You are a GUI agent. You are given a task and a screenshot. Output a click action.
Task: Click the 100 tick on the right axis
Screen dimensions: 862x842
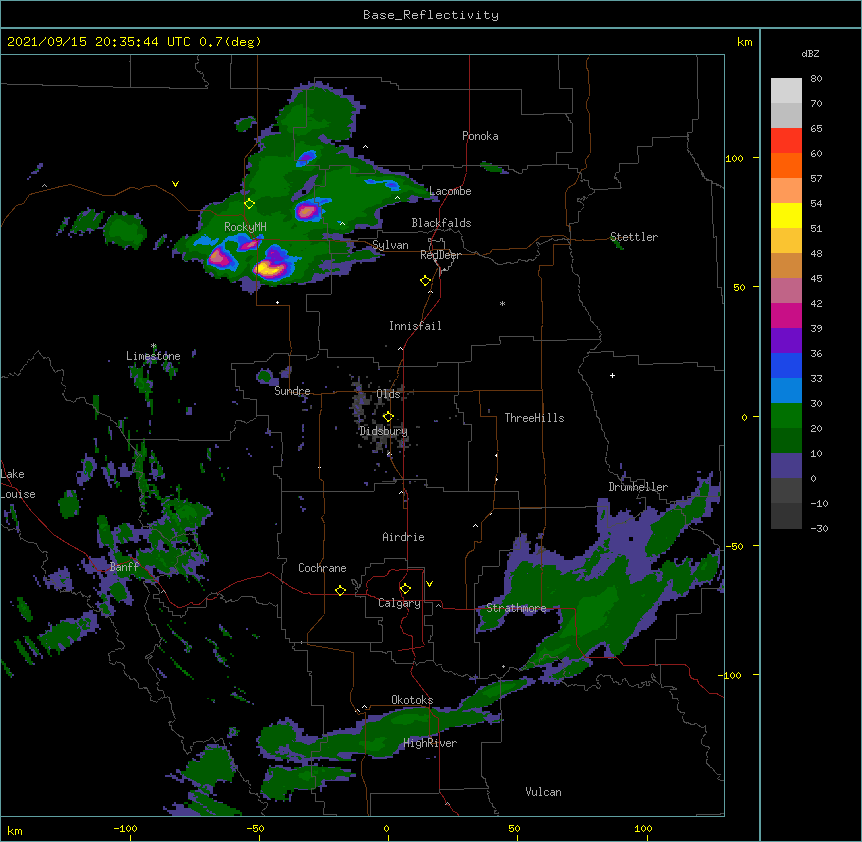tap(734, 158)
